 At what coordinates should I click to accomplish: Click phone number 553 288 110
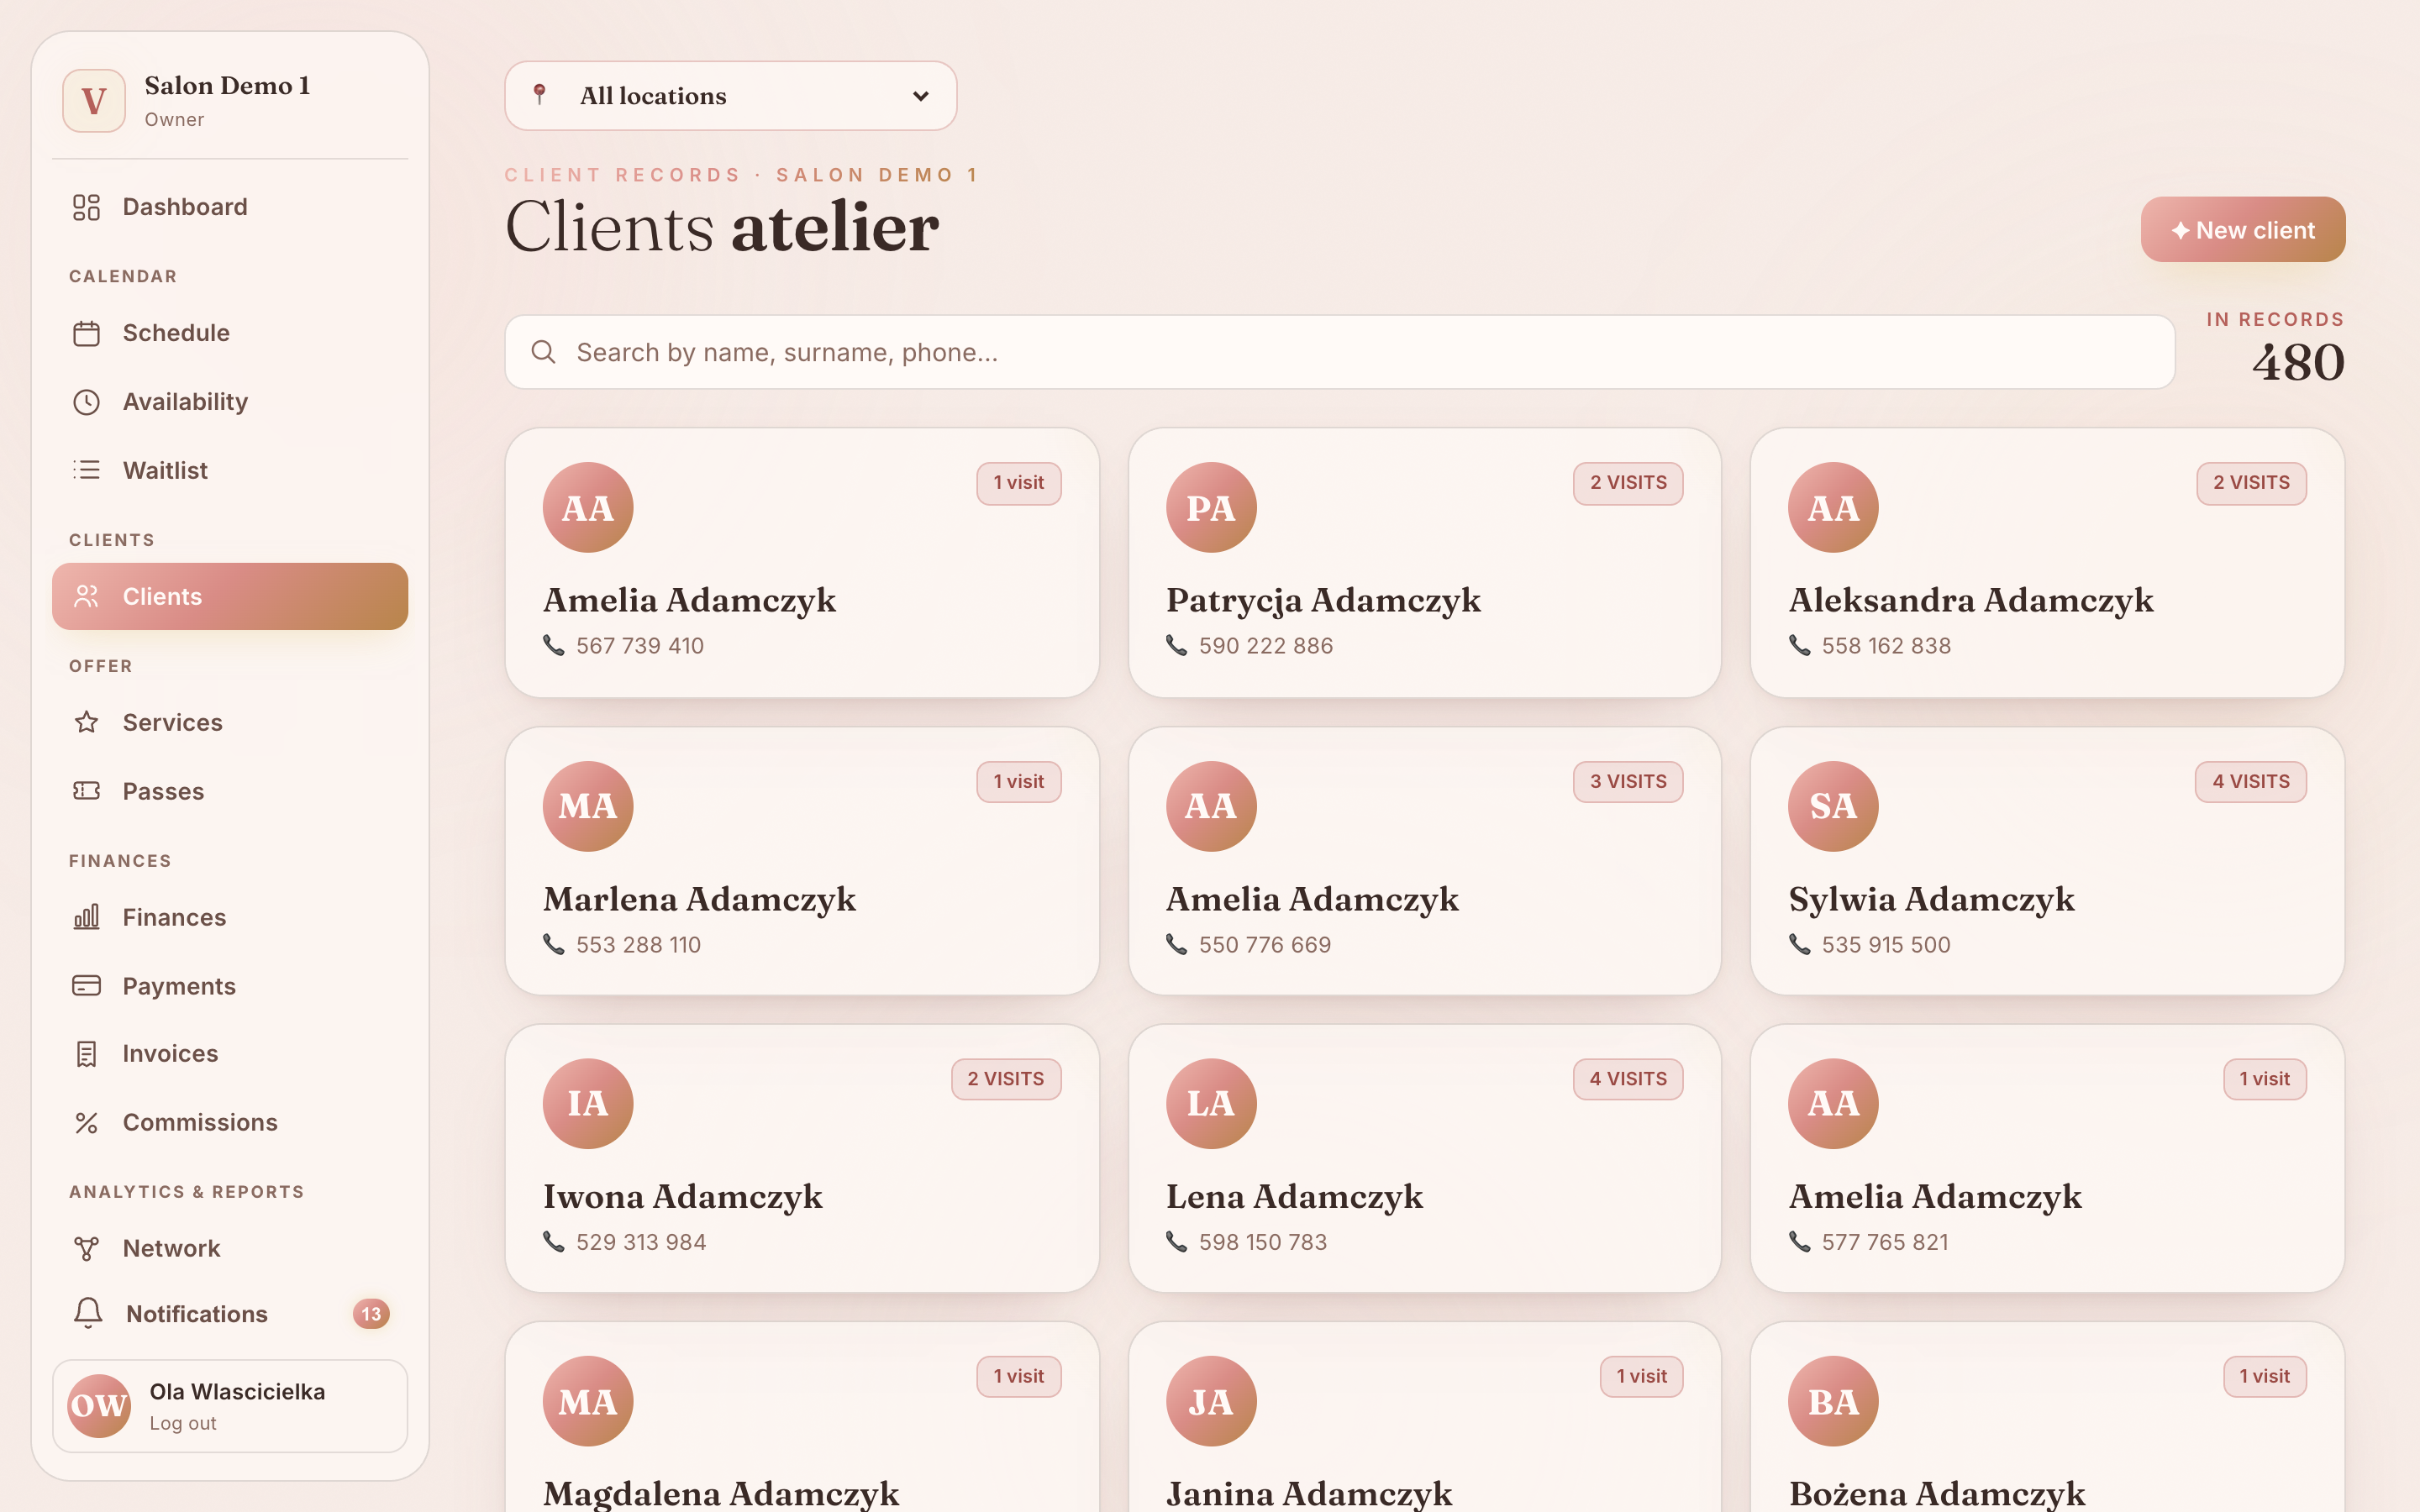638,945
